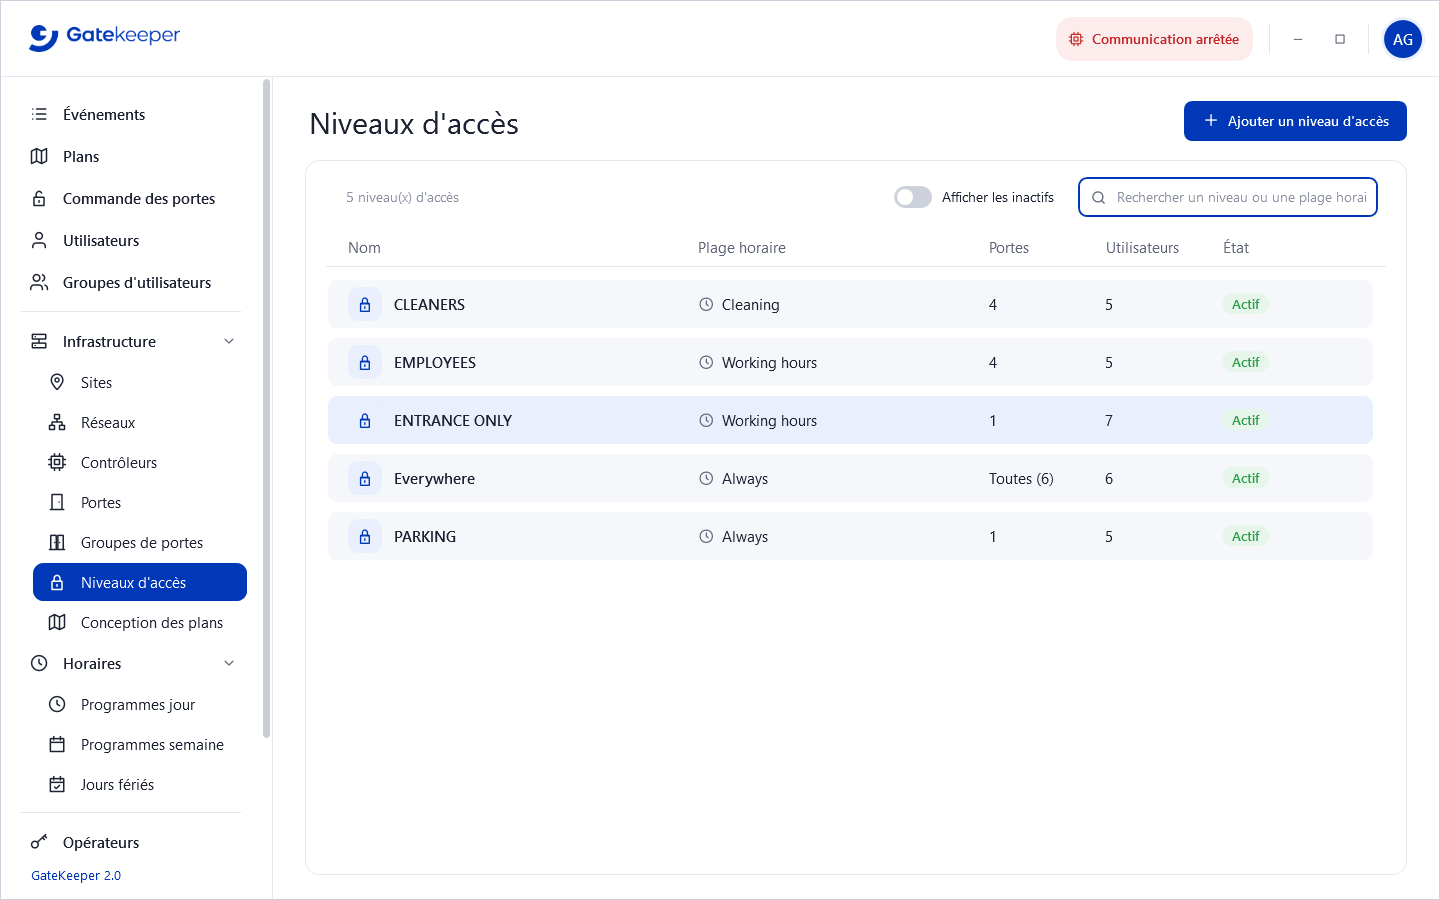
Task: Click the chip icon for Contrôleurs
Action: tap(57, 462)
